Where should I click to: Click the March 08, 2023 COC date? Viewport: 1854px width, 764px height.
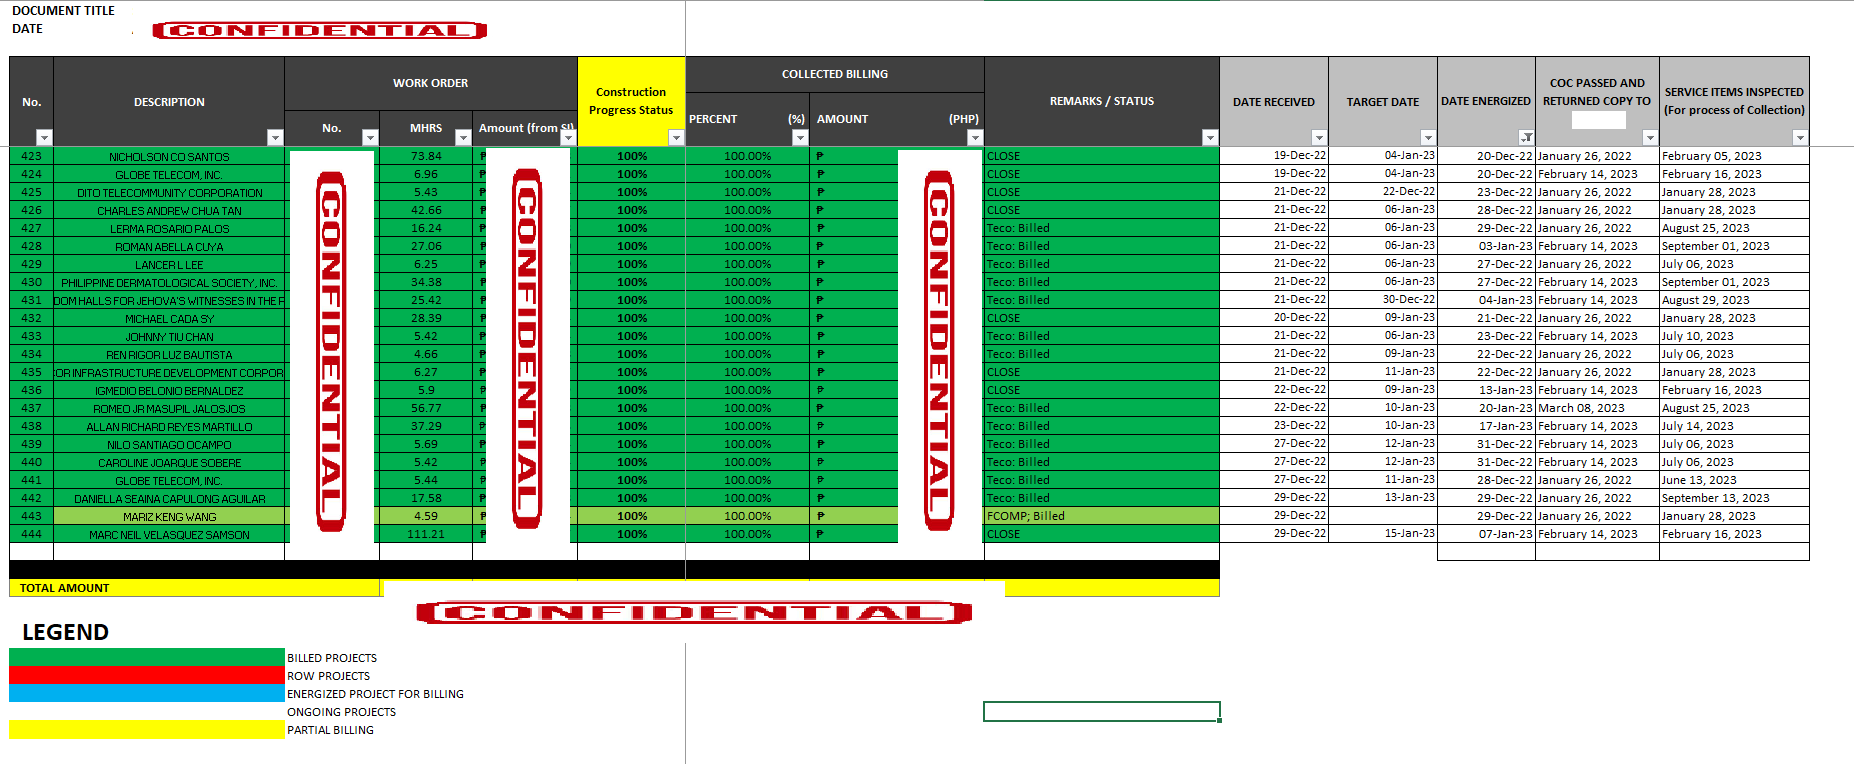1597,408
